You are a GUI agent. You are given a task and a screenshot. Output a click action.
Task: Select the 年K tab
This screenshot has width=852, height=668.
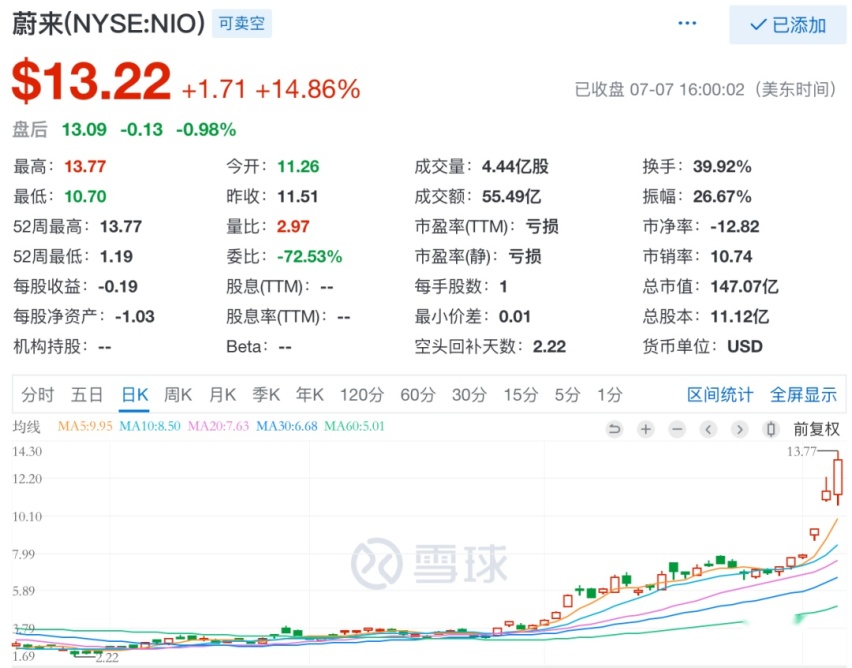click(310, 395)
